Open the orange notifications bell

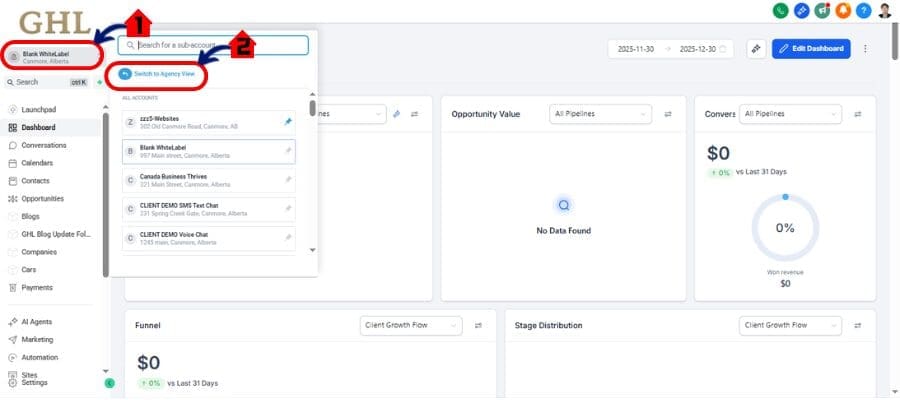coord(844,11)
